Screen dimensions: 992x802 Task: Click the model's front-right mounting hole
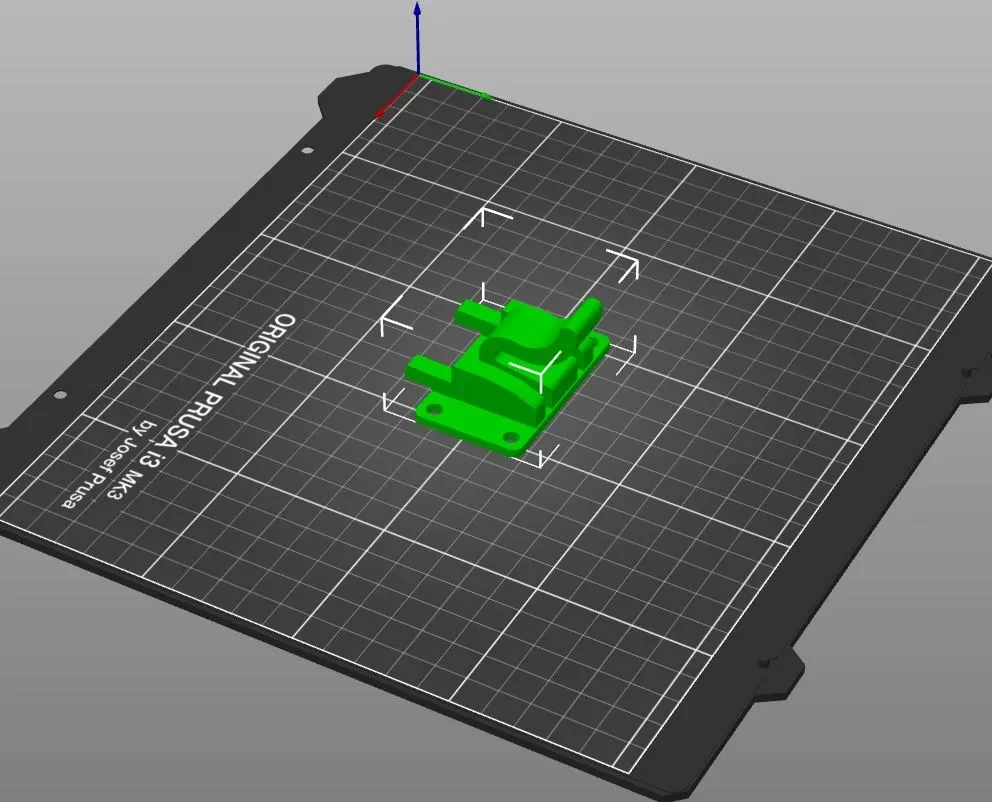(510, 437)
